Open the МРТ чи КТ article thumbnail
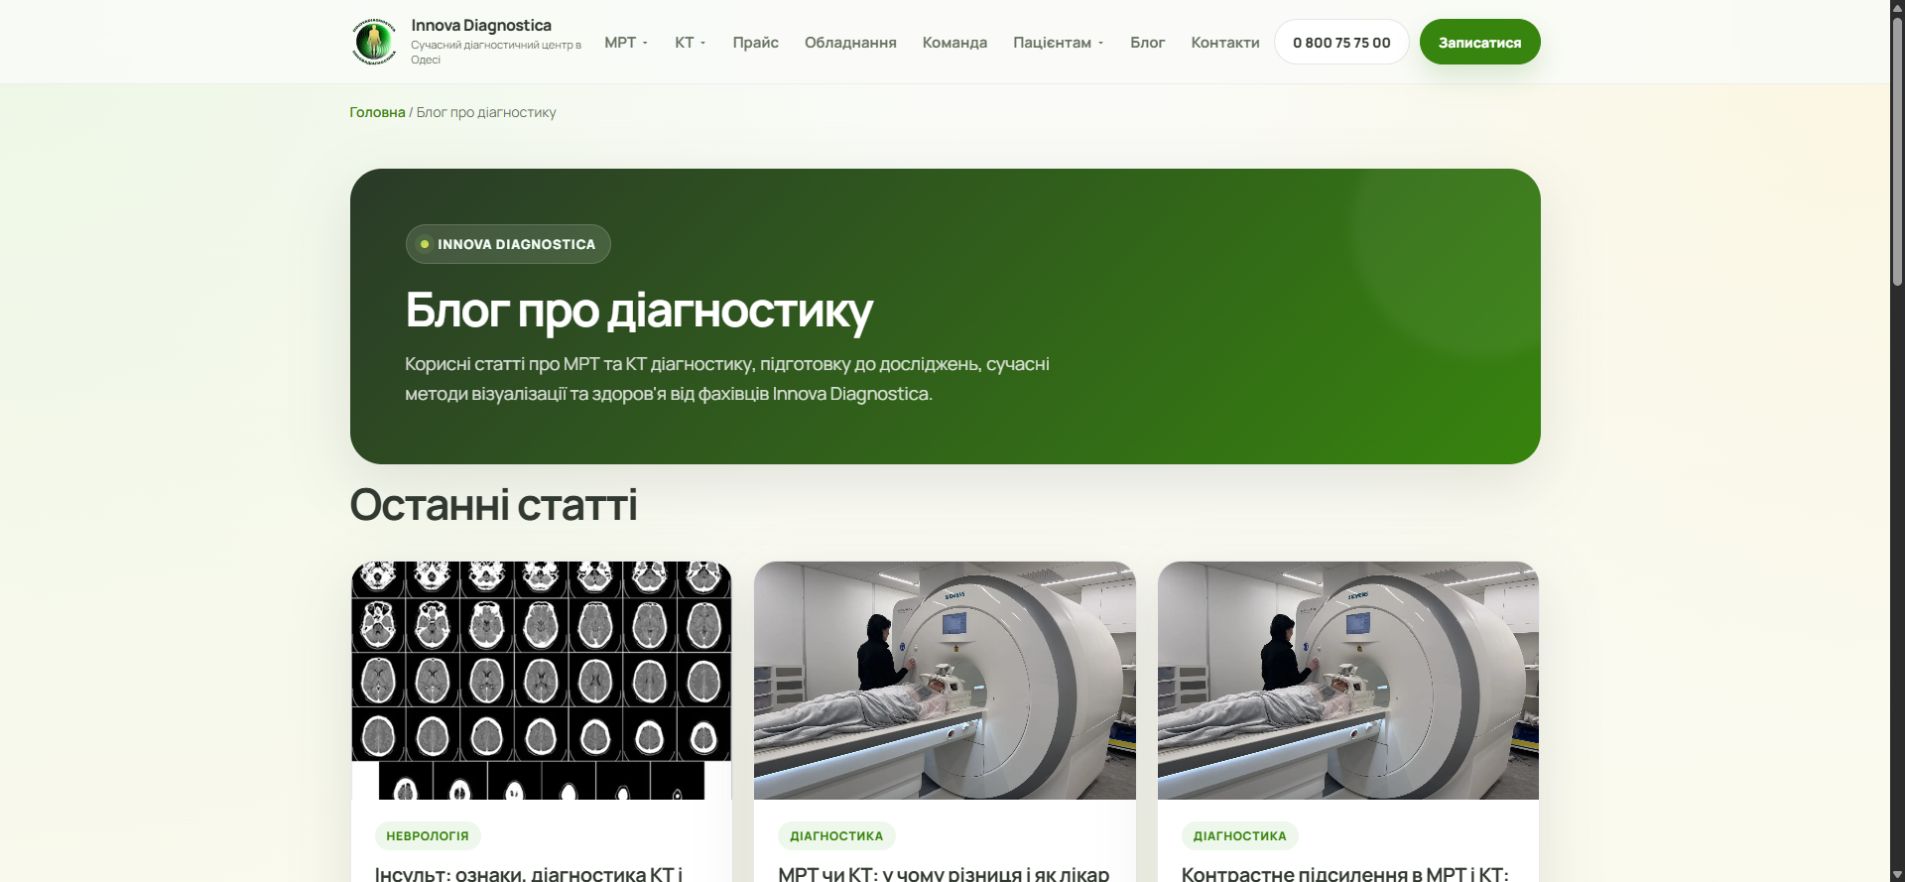Viewport: 1905px width, 882px height. (945, 680)
